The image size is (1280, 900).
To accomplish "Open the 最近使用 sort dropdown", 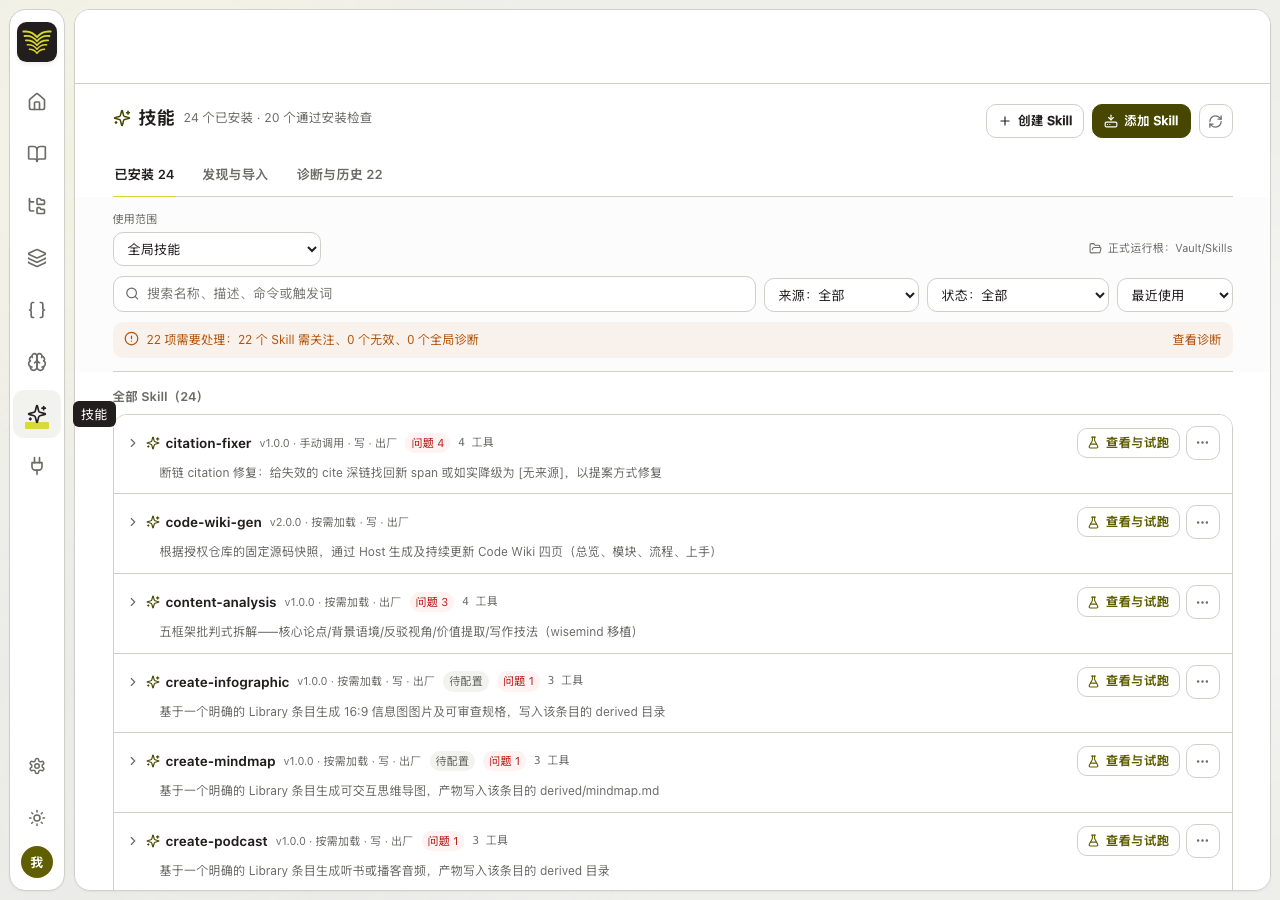I will (1175, 295).
